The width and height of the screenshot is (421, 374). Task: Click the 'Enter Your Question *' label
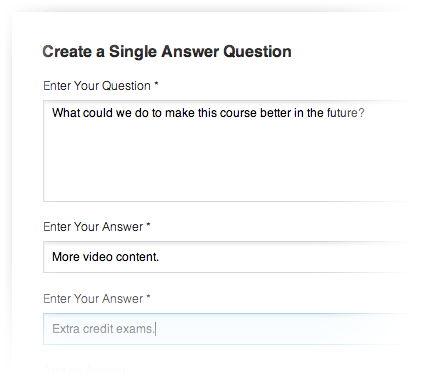point(101,86)
